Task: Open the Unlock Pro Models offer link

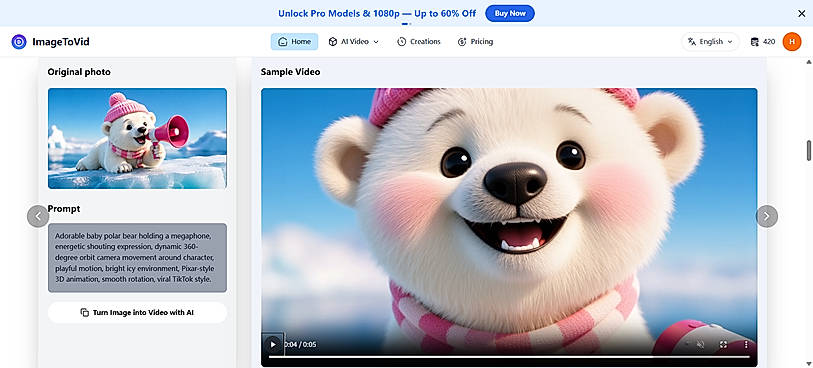Action: pyautogui.click(x=377, y=14)
